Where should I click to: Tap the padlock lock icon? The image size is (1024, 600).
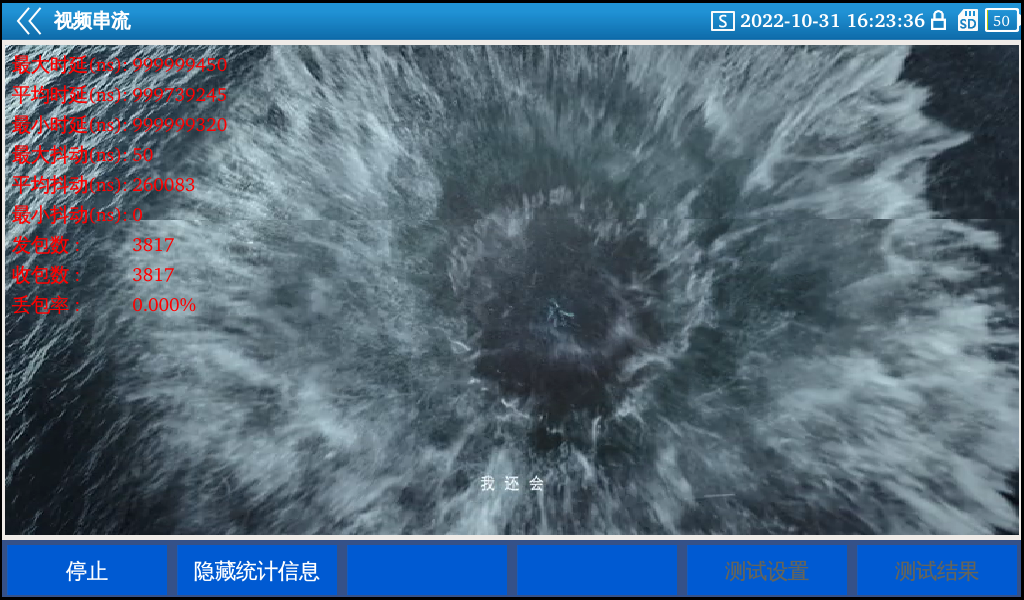click(938, 21)
